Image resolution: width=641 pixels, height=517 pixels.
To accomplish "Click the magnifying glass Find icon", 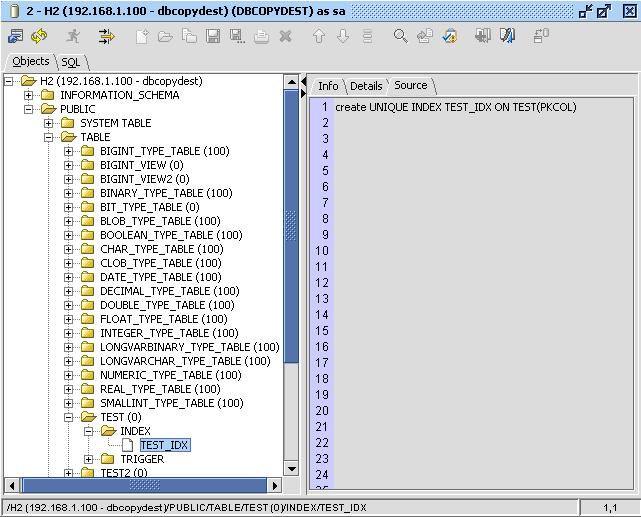I will pos(400,36).
